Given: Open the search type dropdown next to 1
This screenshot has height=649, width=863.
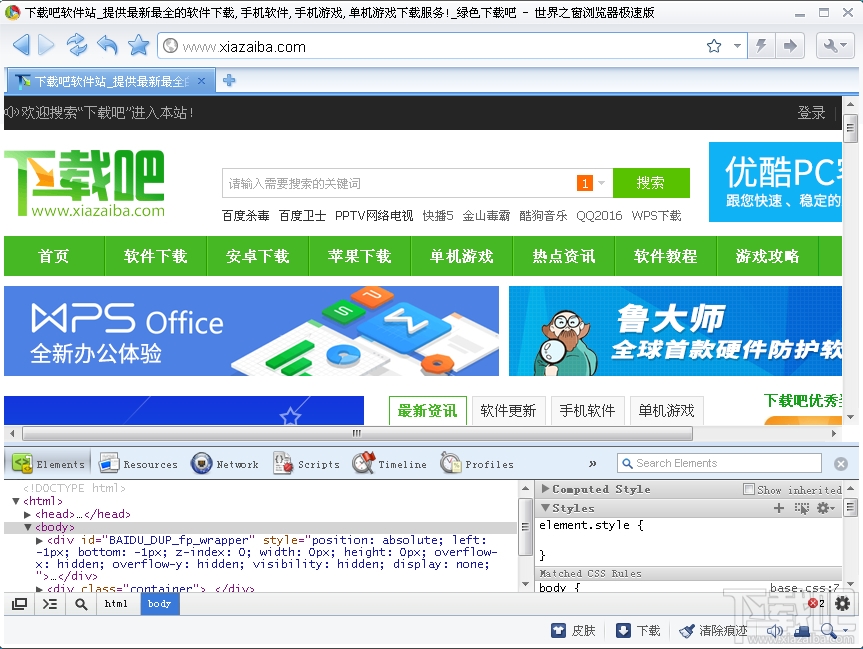Looking at the screenshot, I should click(x=601, y=183).
